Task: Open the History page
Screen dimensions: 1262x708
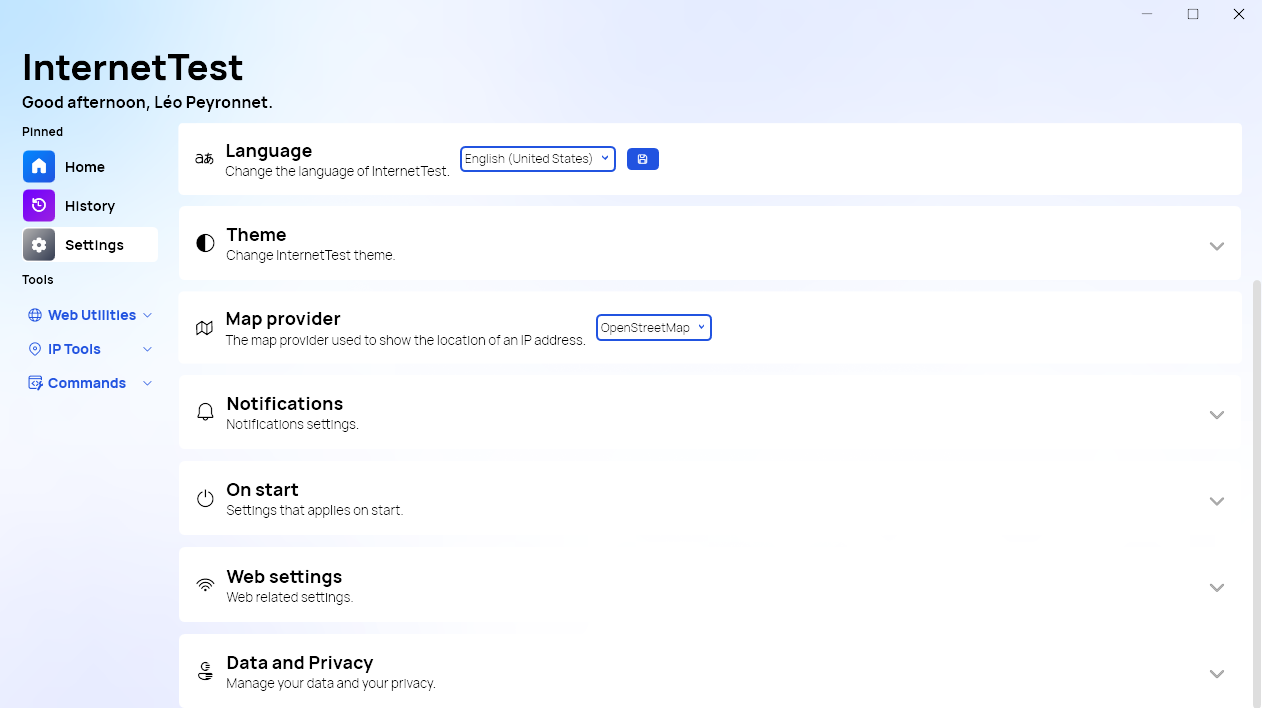Action: tap(90, 205)
